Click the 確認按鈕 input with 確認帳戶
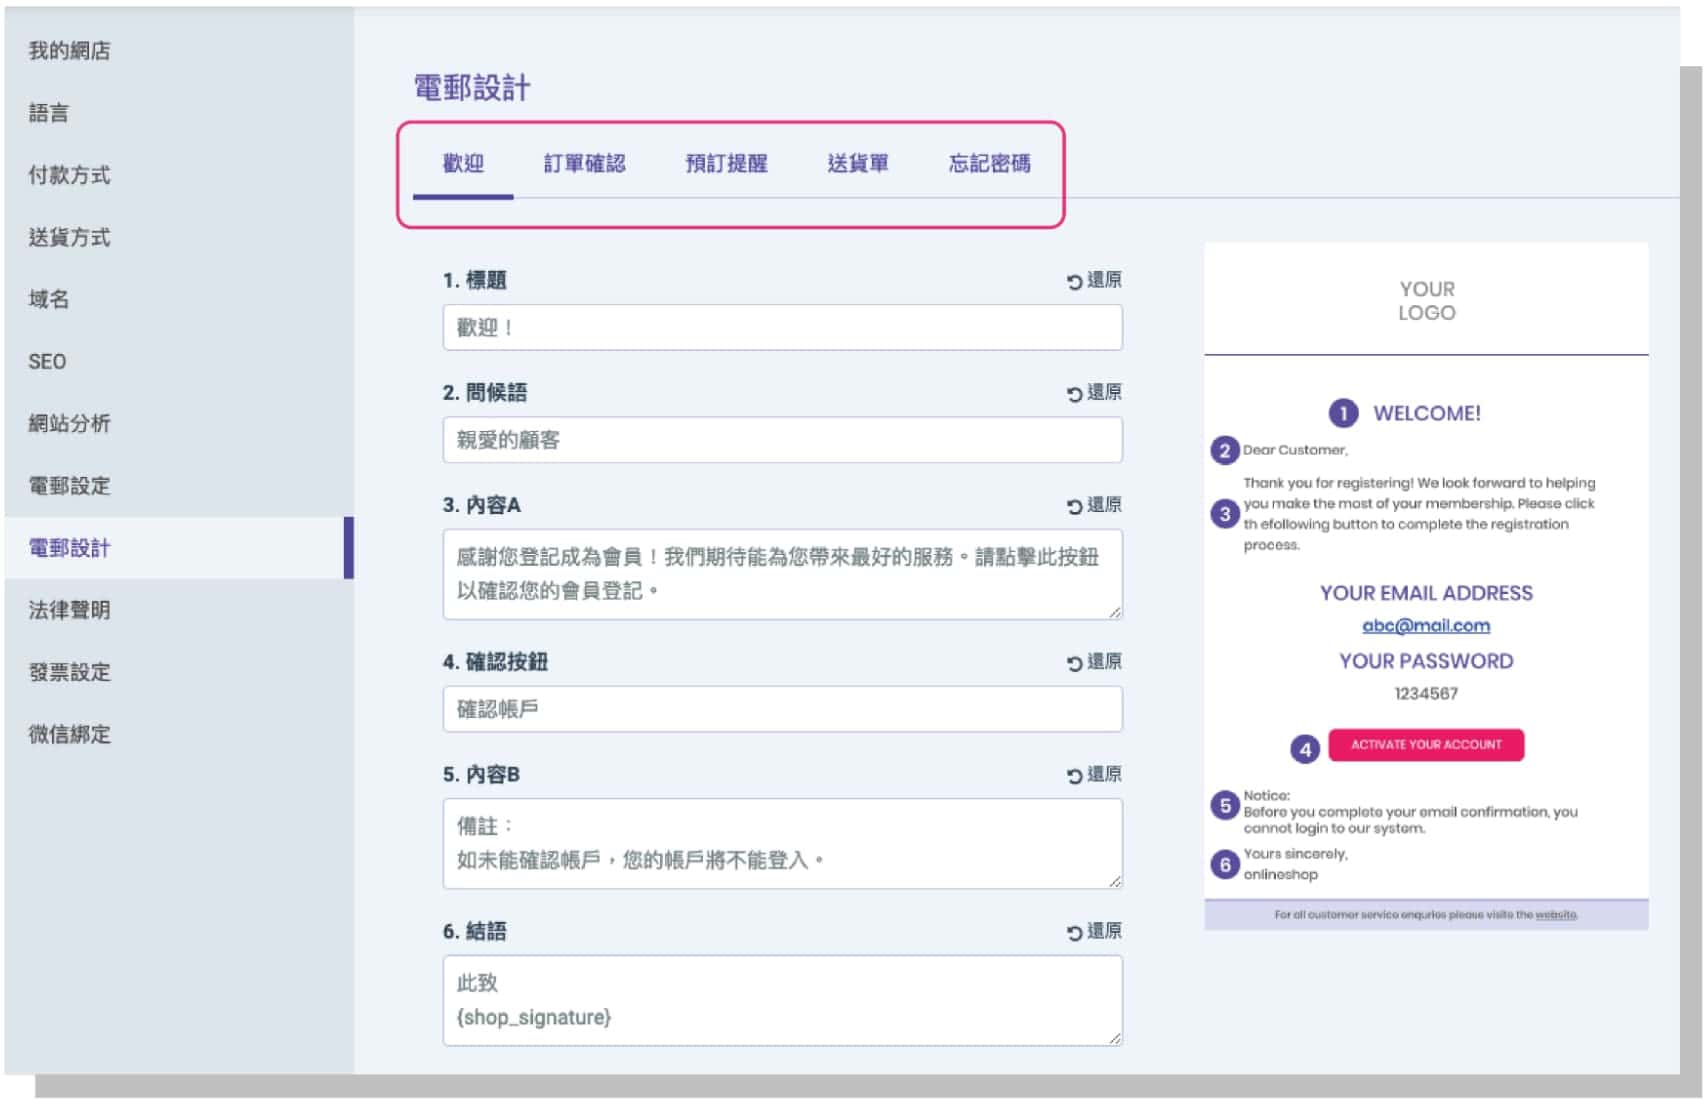The width and height of the screenshot is (1704, 1104). 782,709
